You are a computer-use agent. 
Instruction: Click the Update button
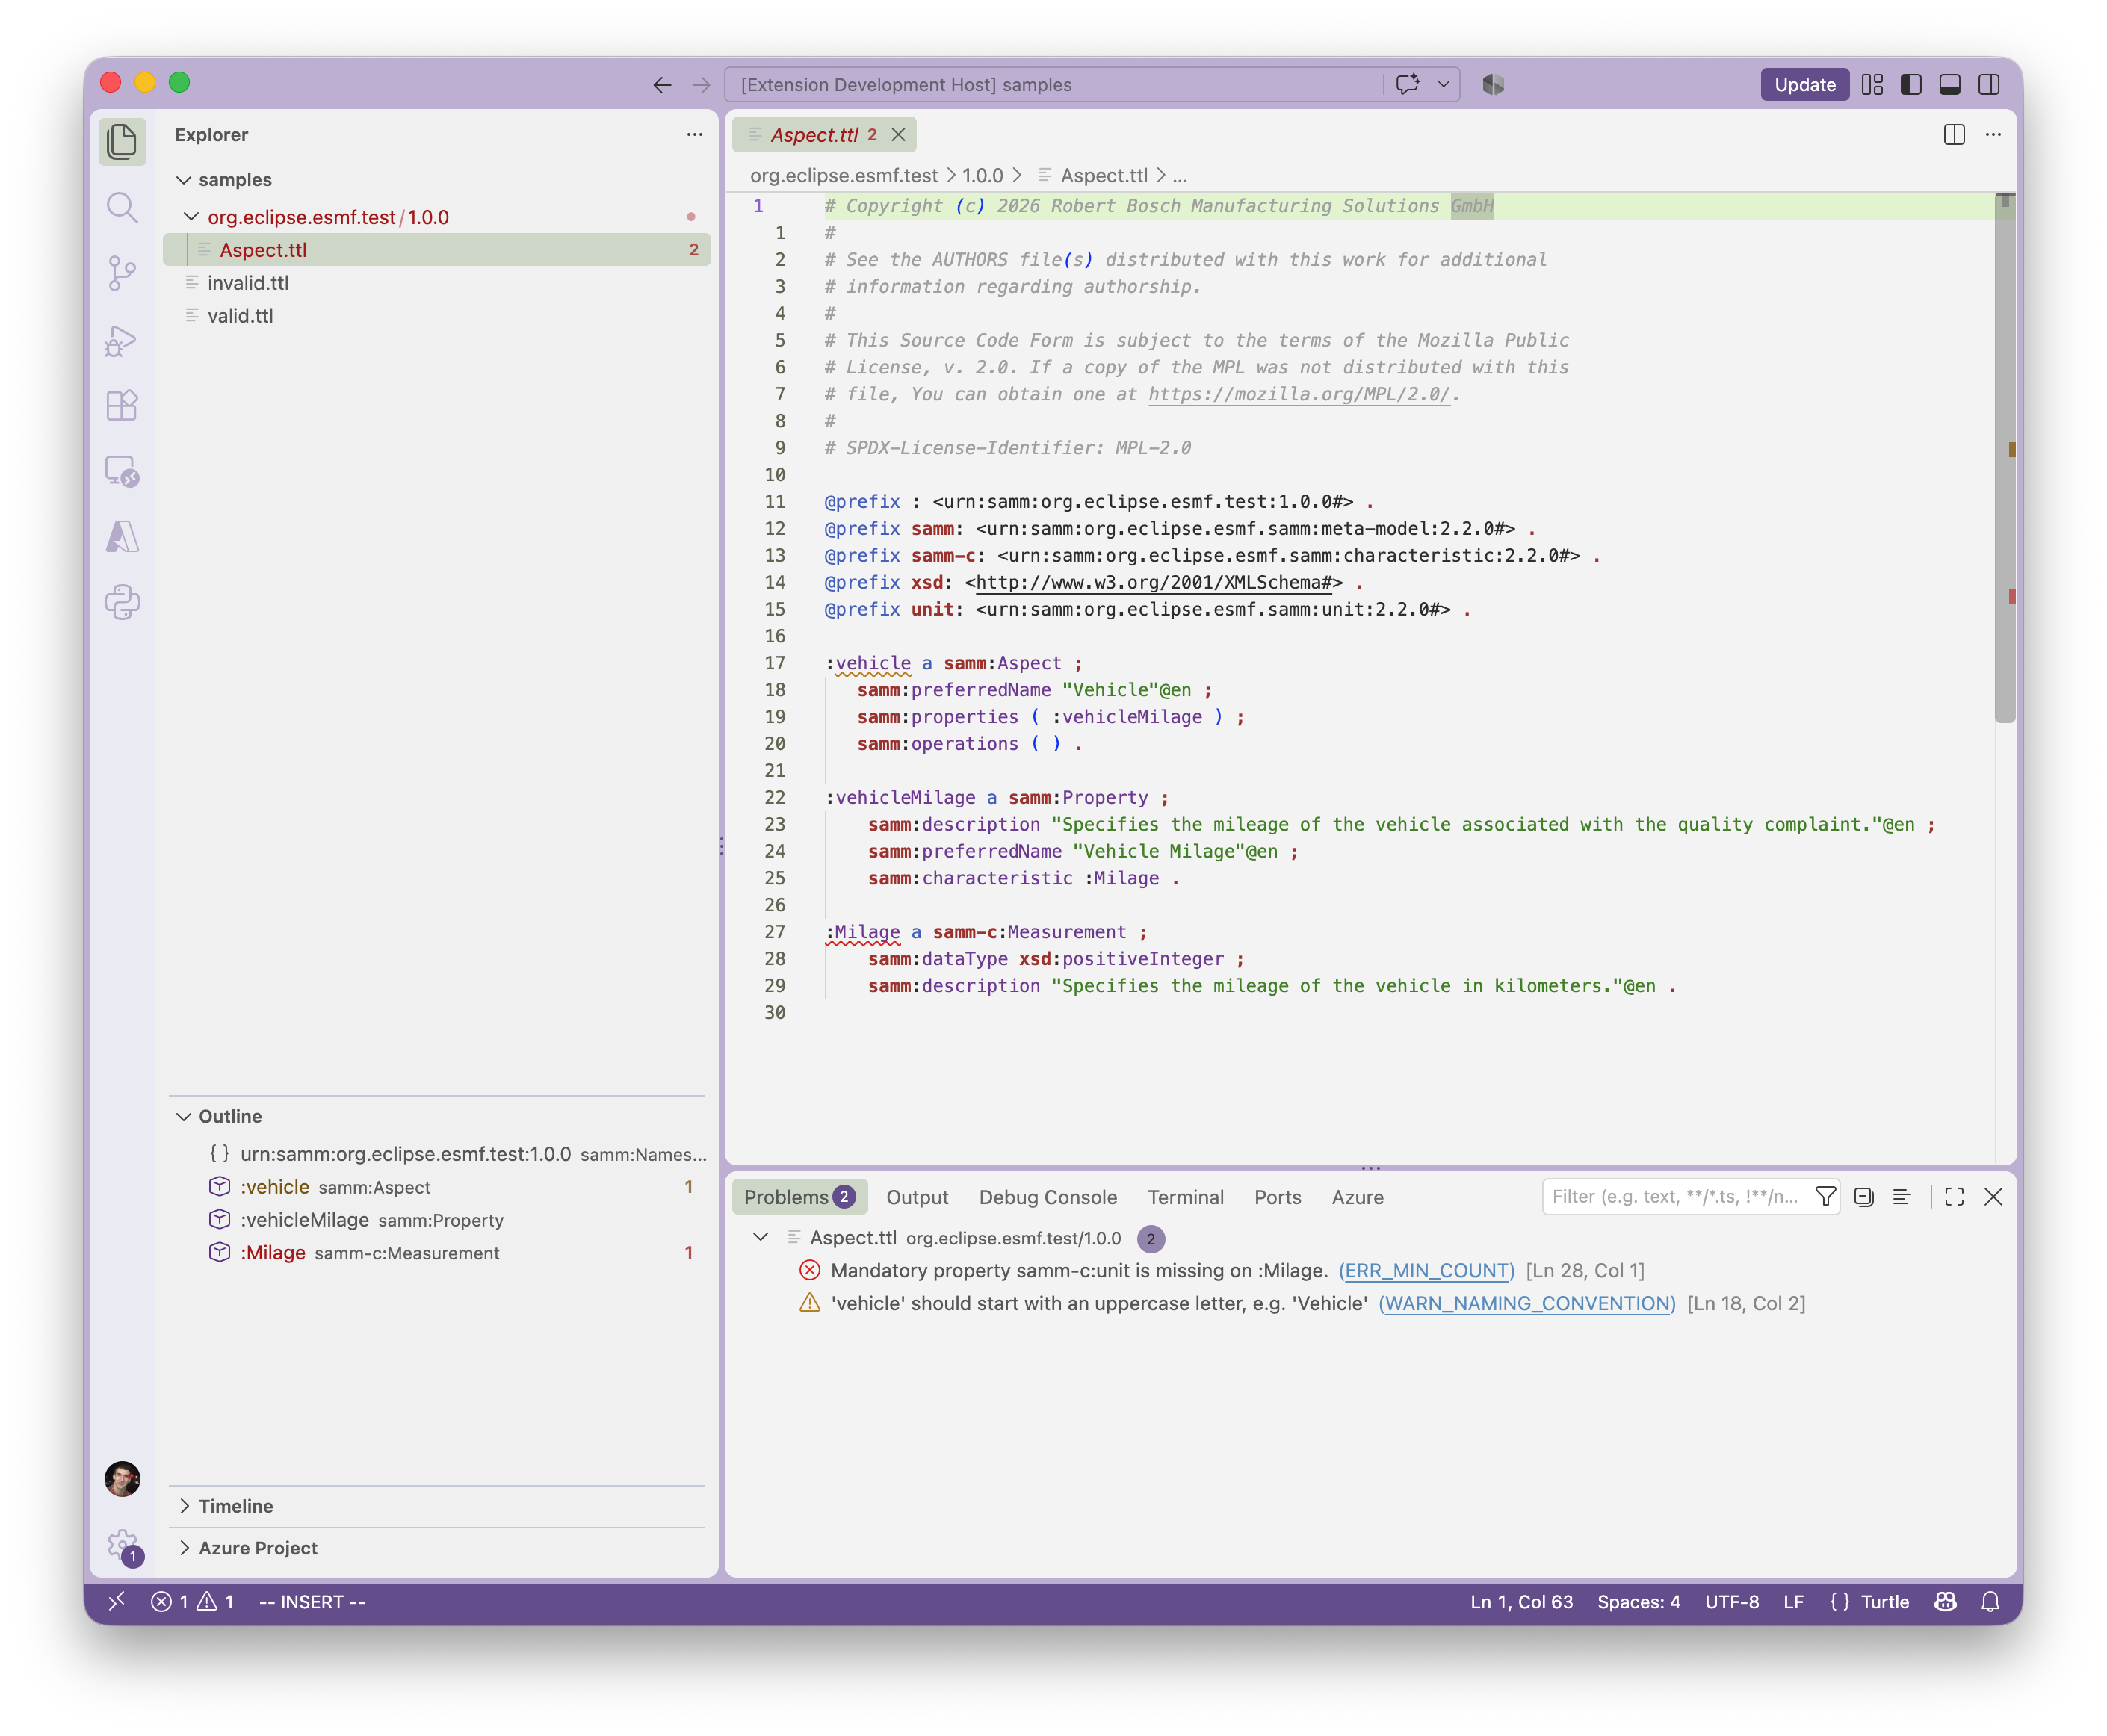(1804, 85)
